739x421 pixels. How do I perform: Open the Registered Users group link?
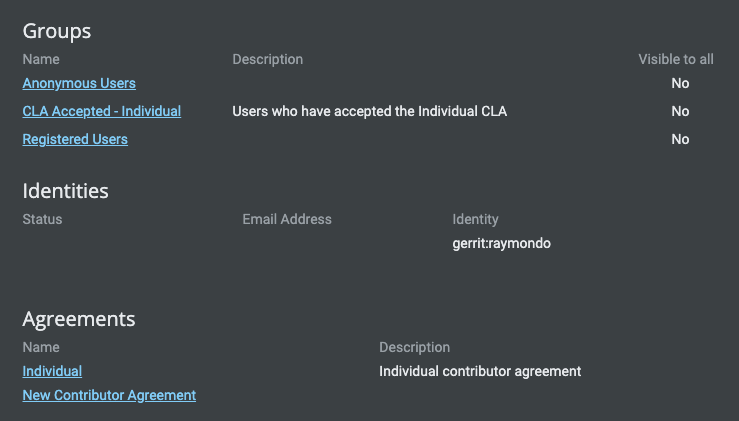tap(75, 140)
